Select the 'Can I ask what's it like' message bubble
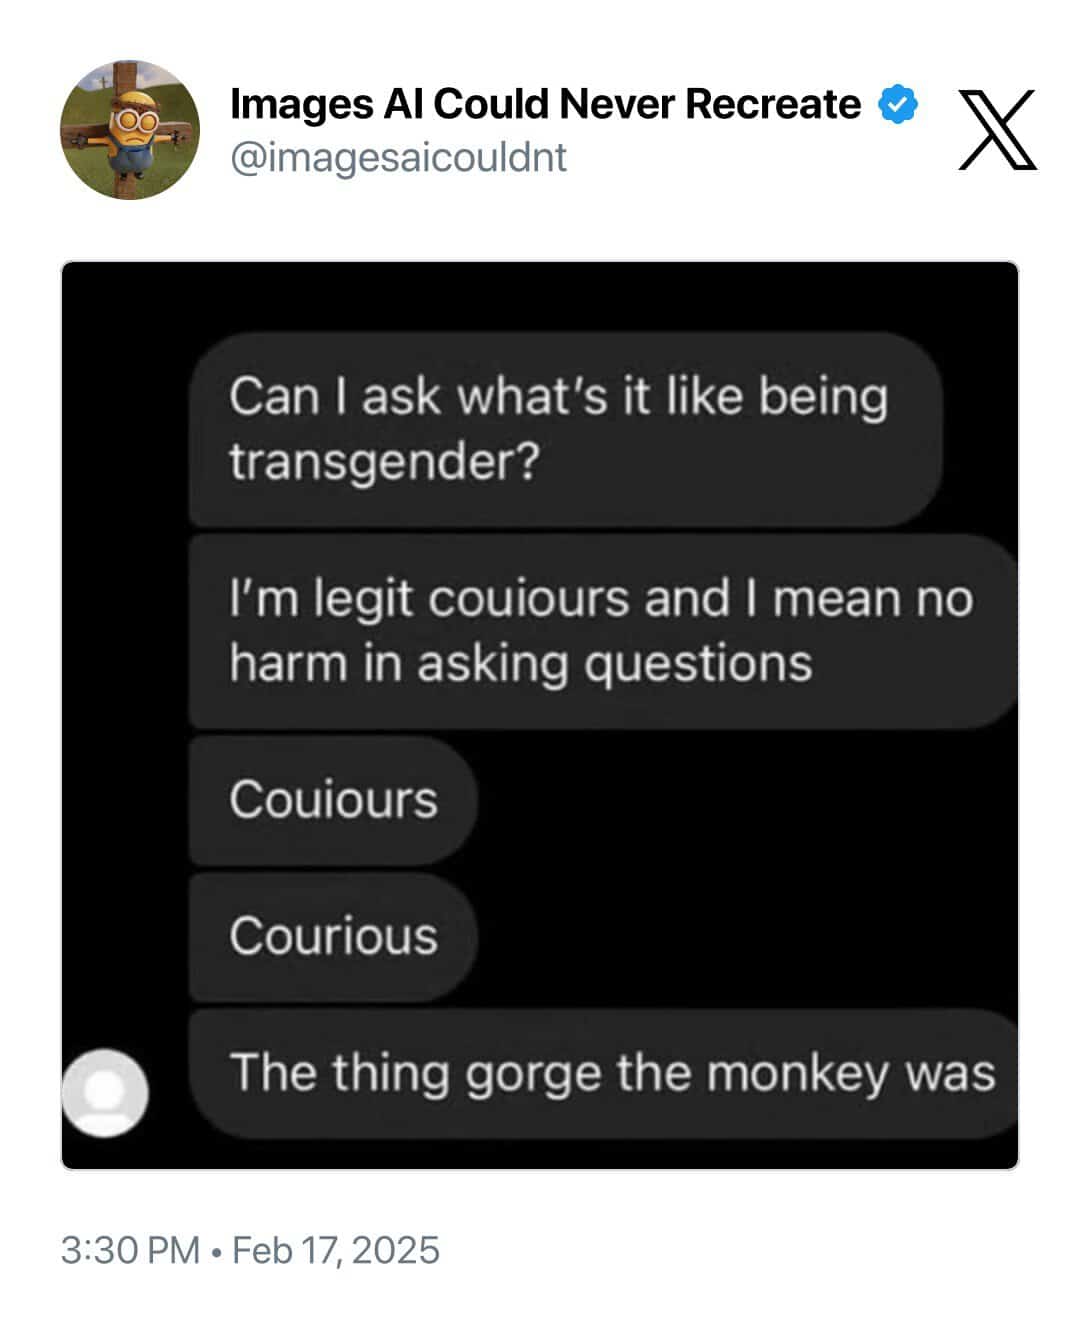Screen dimensions: 1080x1329 coord(566,429)
